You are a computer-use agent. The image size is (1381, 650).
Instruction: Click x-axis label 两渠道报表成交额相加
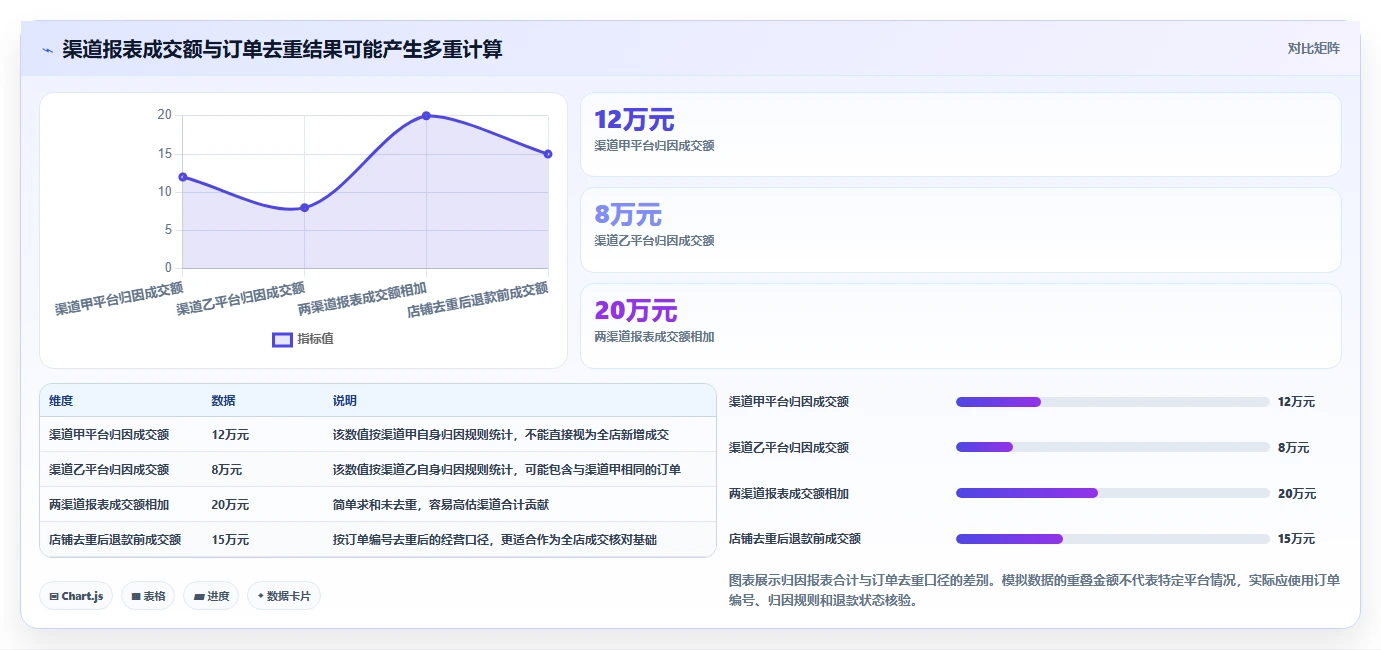(x=362, y=299)
